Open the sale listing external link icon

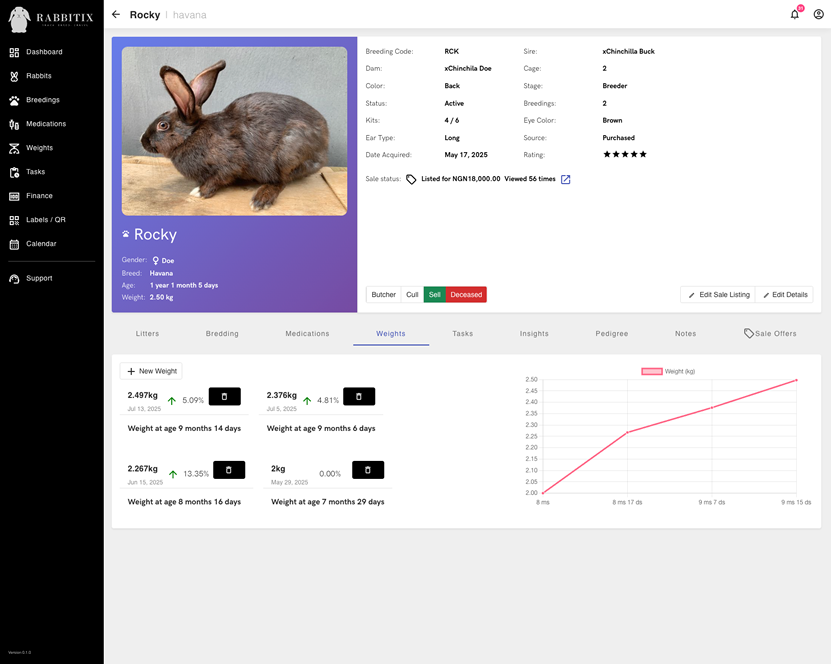point(565,179)
